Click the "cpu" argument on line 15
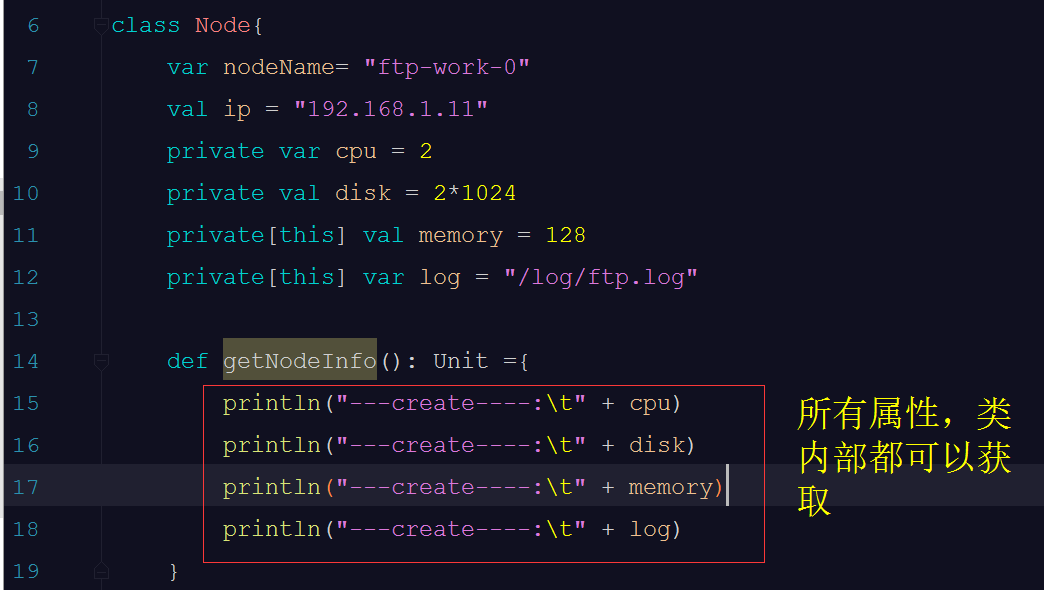 [x=650, y=406]
